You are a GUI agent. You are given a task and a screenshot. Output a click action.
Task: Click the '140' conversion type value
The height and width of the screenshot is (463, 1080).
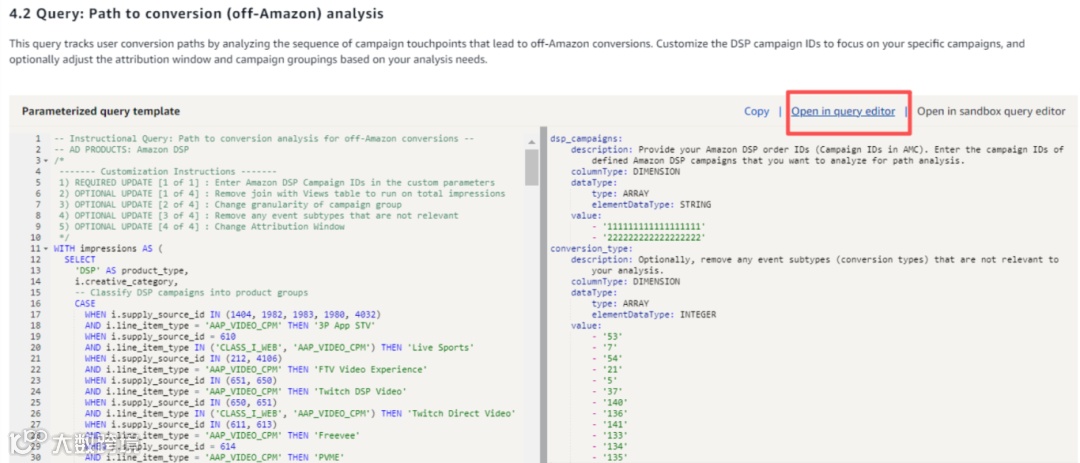click(614, 403)
